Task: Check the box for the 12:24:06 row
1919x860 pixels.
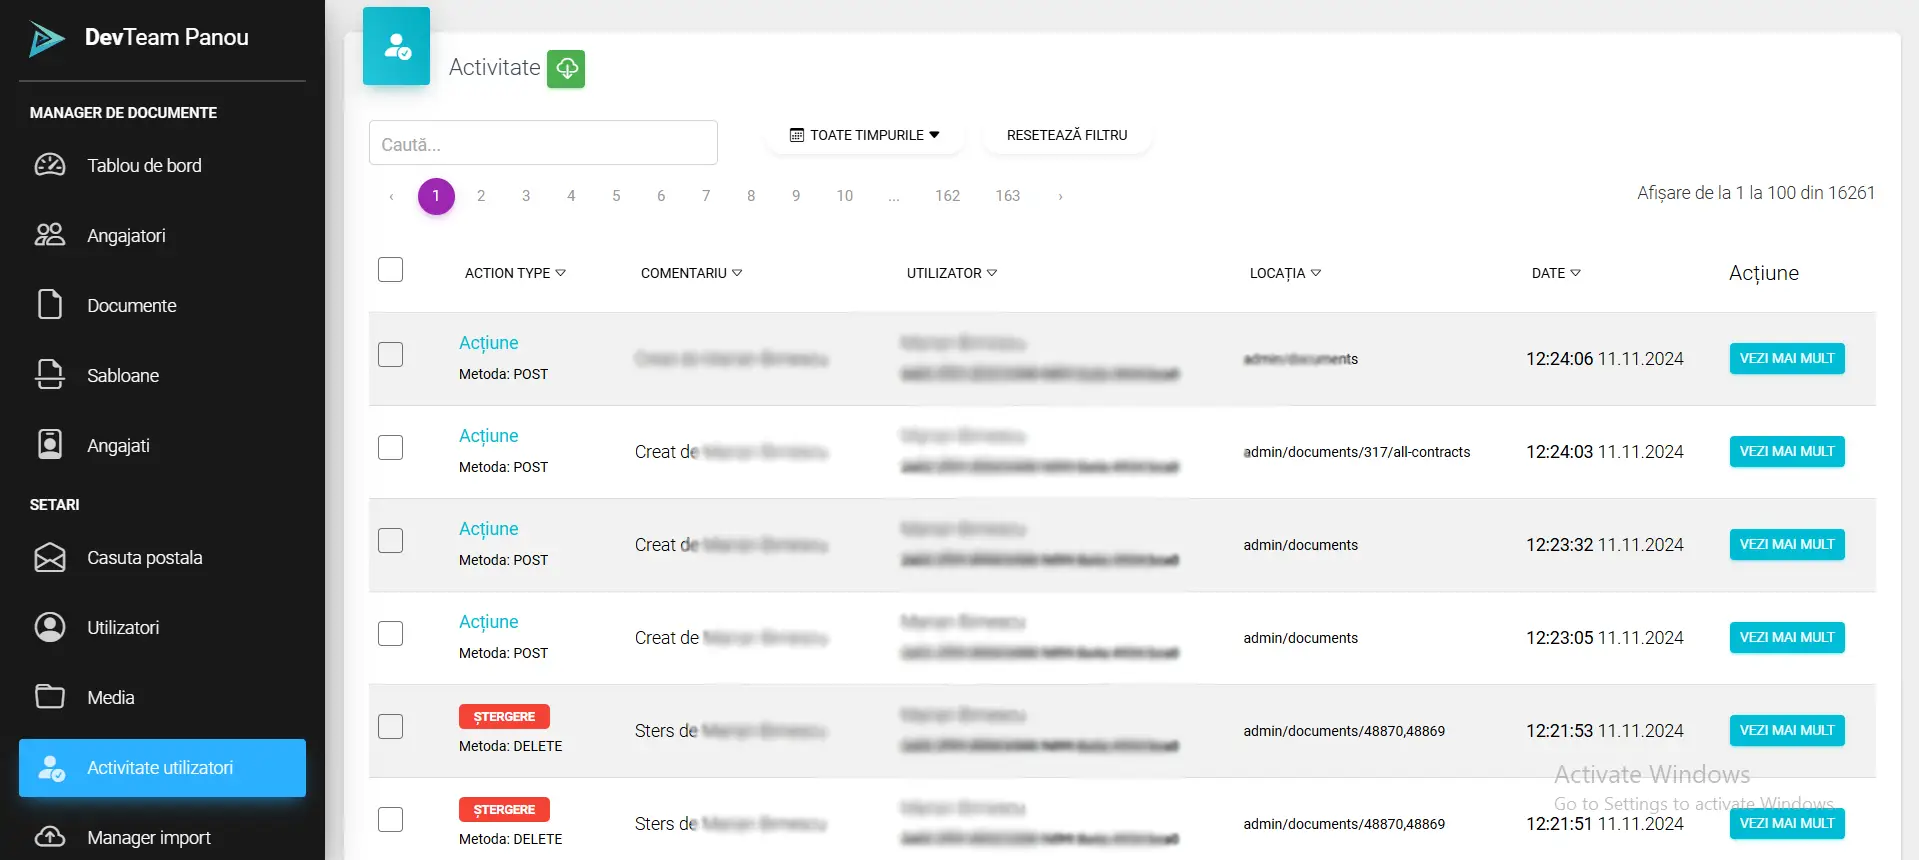Action: [391, 355]
